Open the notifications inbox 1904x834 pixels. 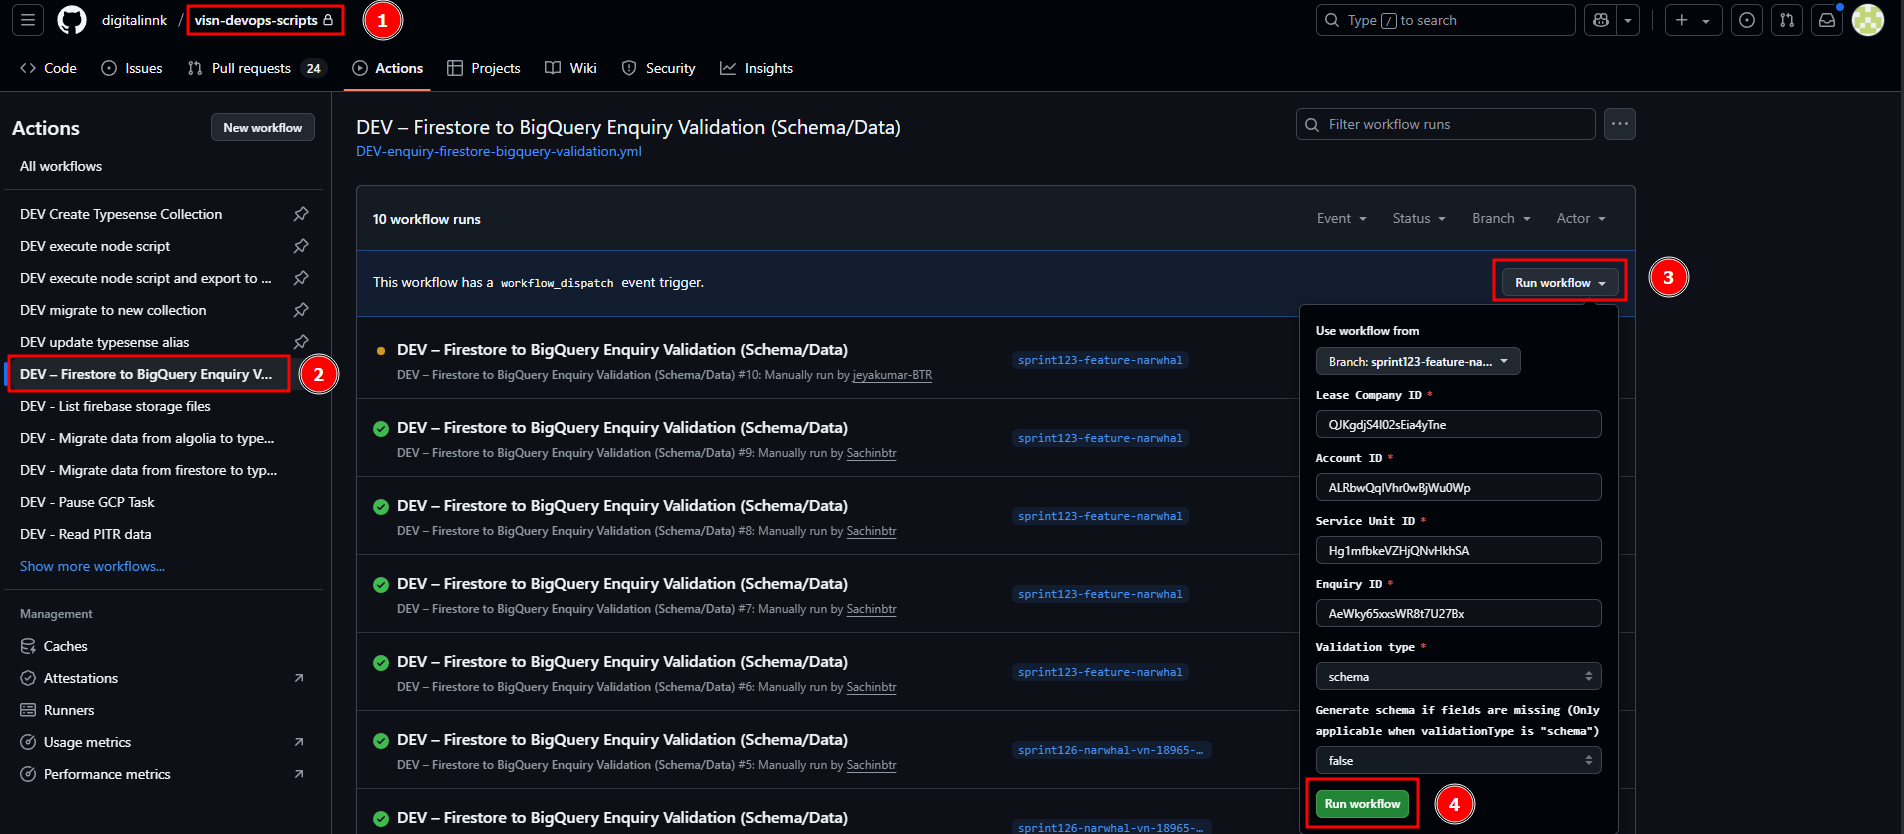tap(1827, 20)
